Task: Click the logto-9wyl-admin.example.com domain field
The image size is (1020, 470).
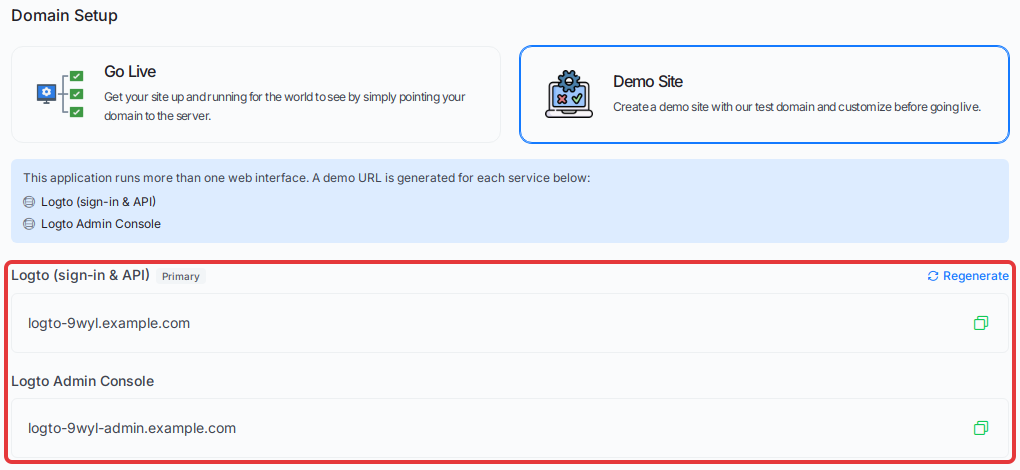Action: pyautogui.click(x=509, y=428)
